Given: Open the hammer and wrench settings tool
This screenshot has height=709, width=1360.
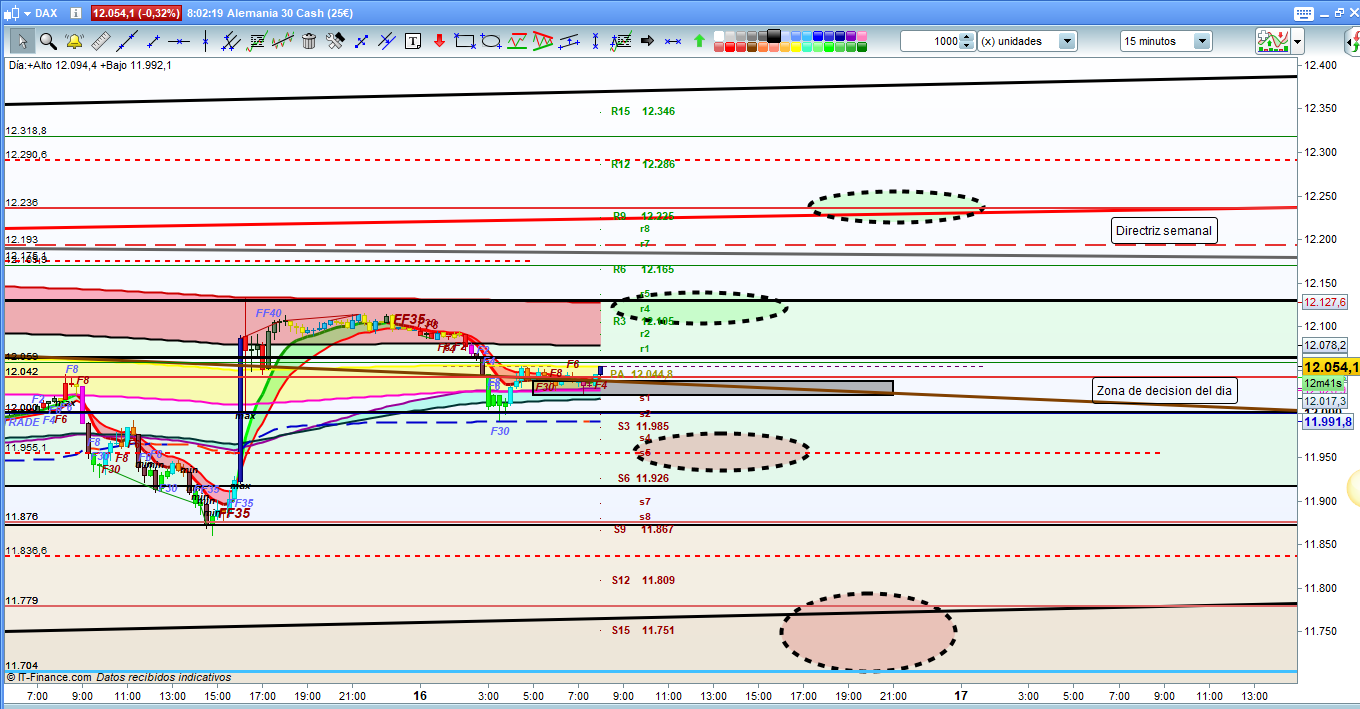Looking at the screenshot, I should click(335, 41).
